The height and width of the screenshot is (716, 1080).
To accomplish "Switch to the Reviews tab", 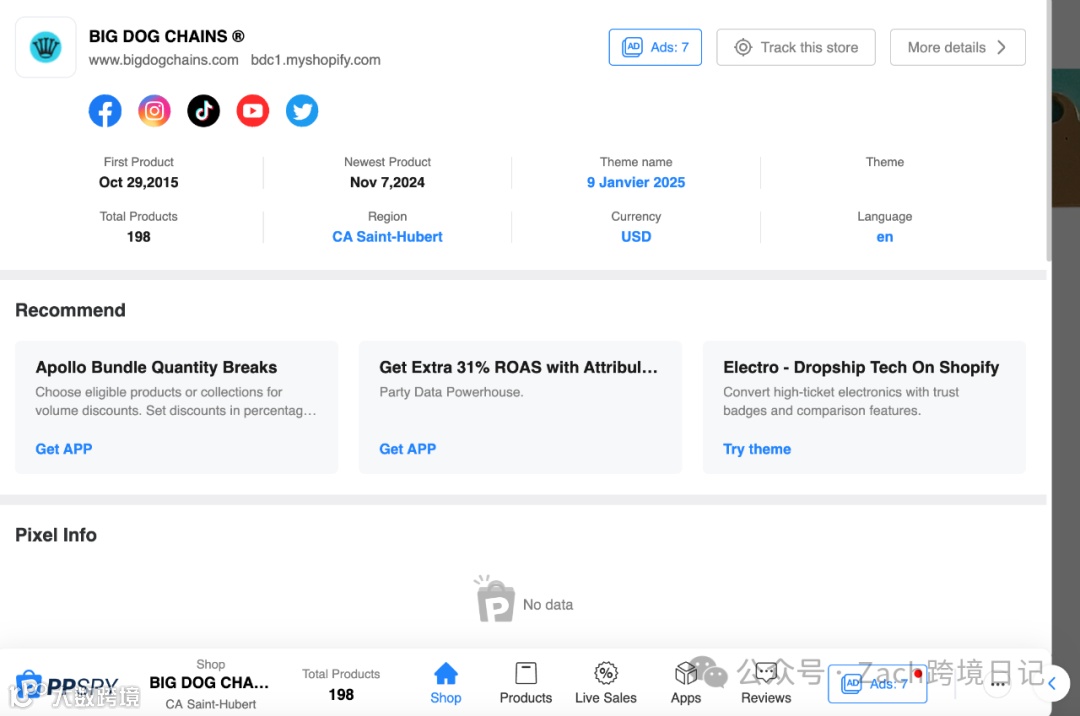I will click(766, 683).
